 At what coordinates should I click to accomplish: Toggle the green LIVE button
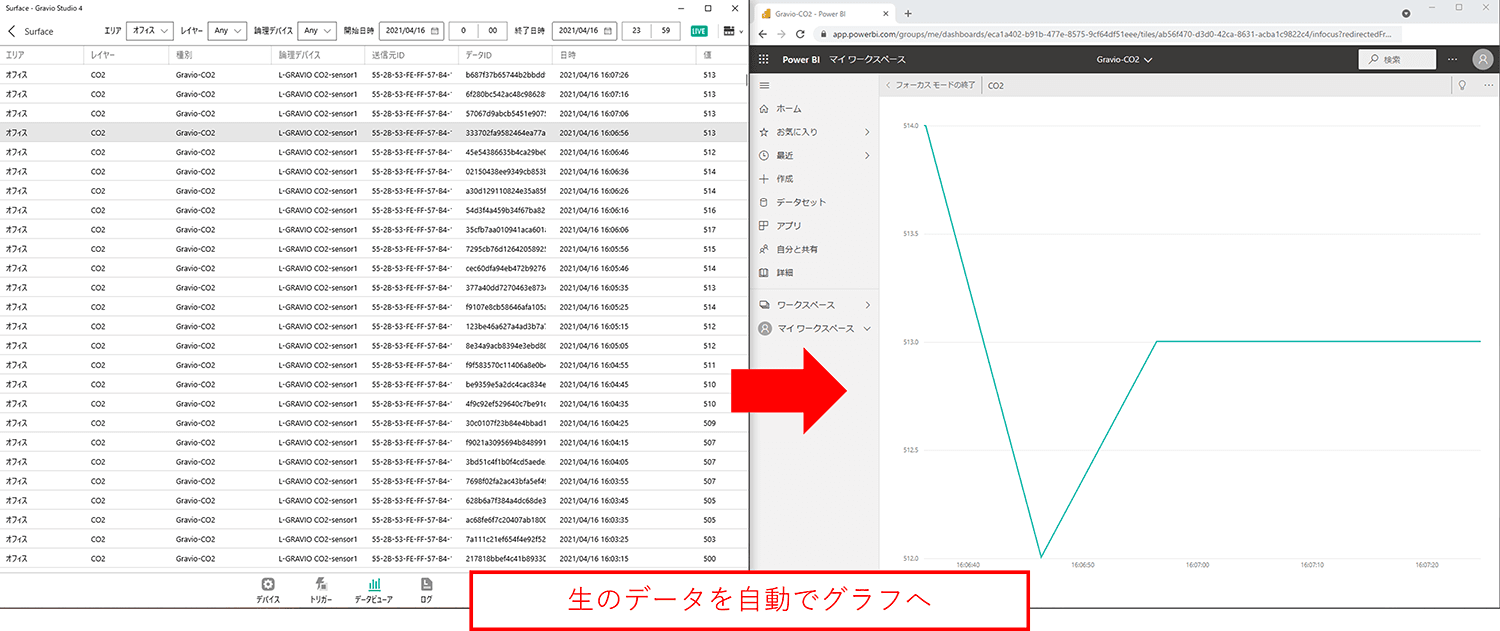click(700, 31)
